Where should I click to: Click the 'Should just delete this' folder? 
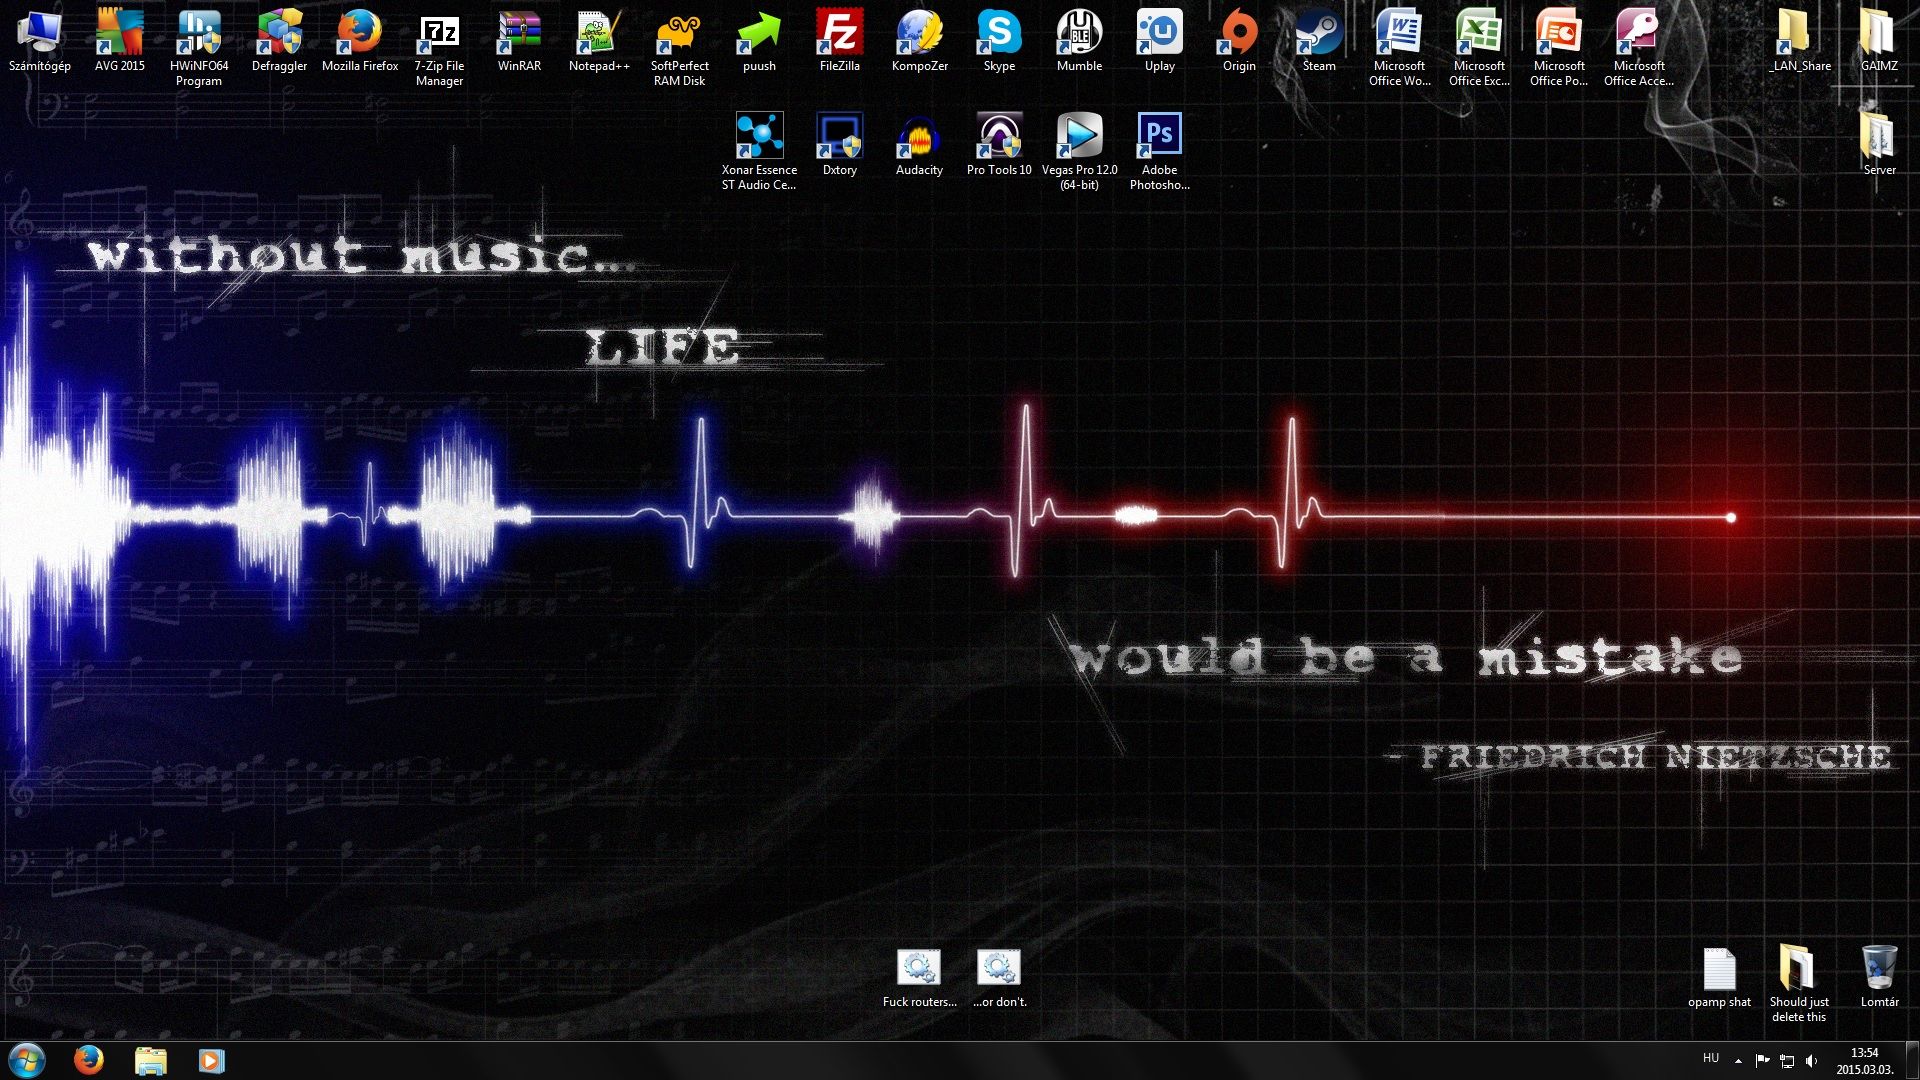[1798, 970]
